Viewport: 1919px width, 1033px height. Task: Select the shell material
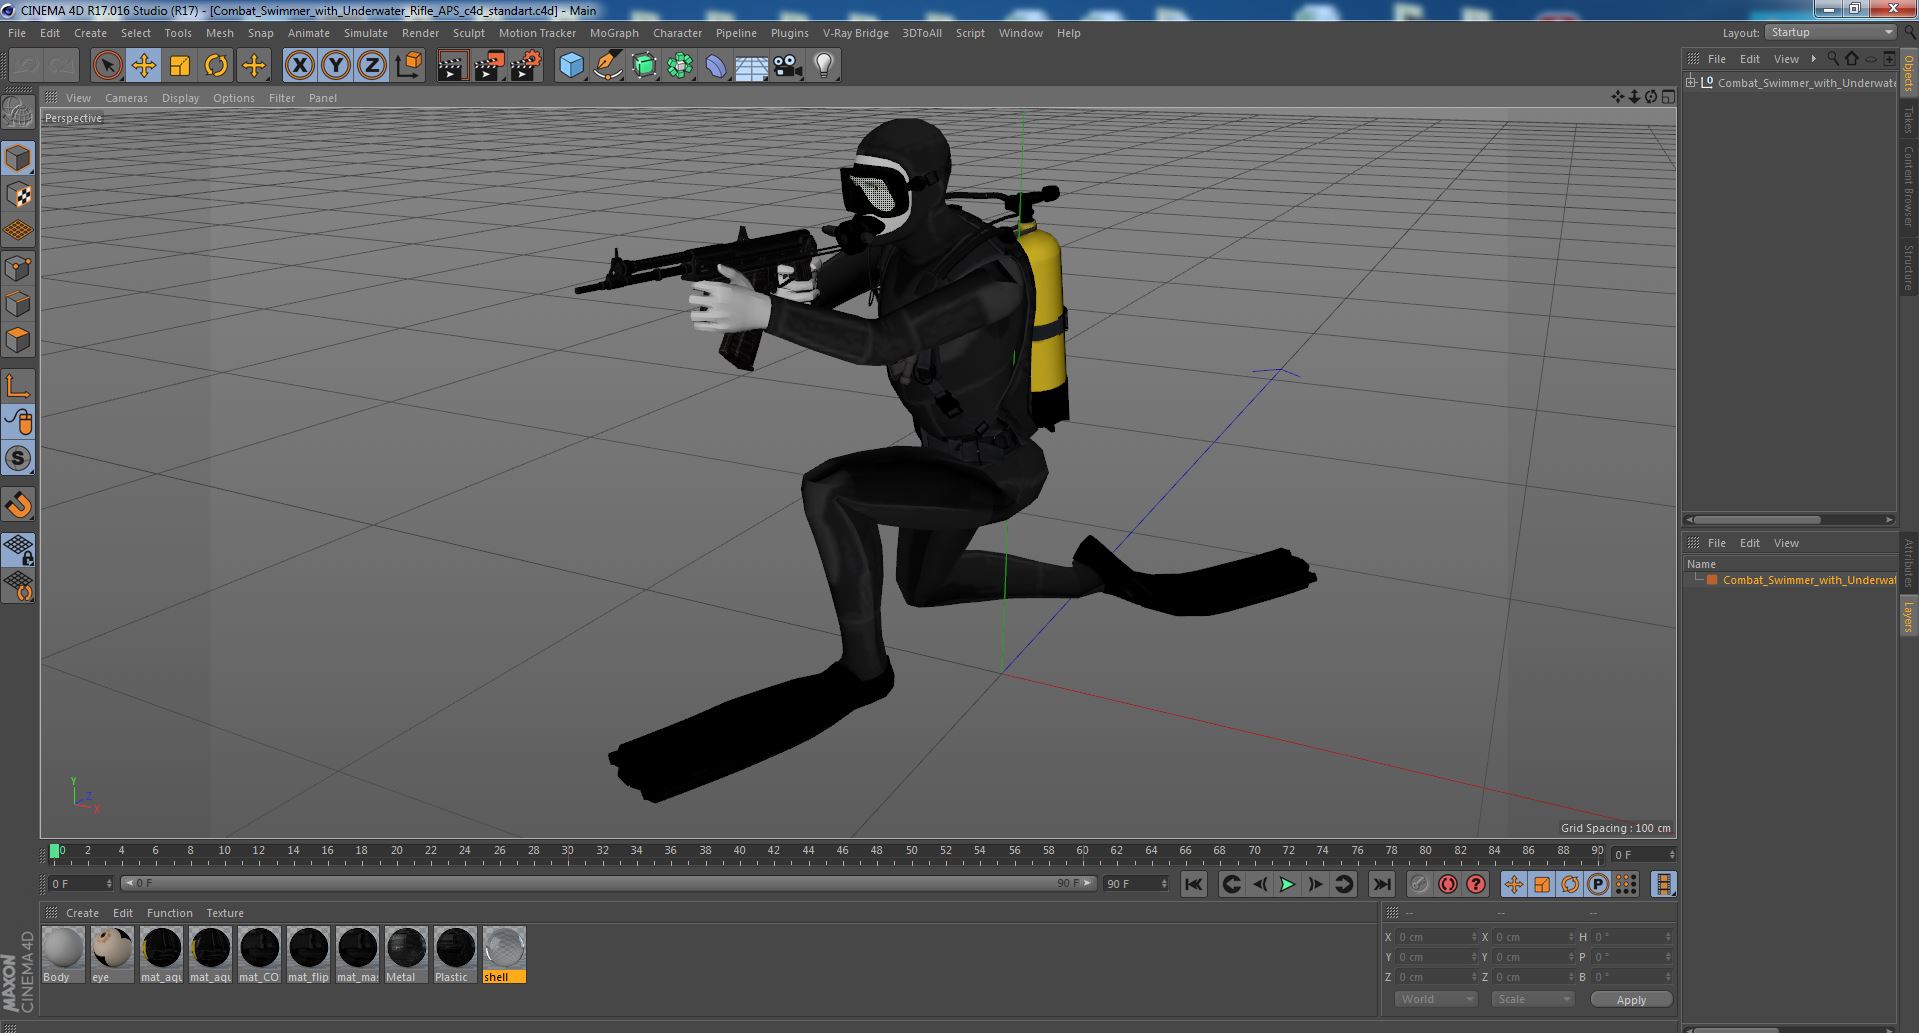click(x=504, y=955)
